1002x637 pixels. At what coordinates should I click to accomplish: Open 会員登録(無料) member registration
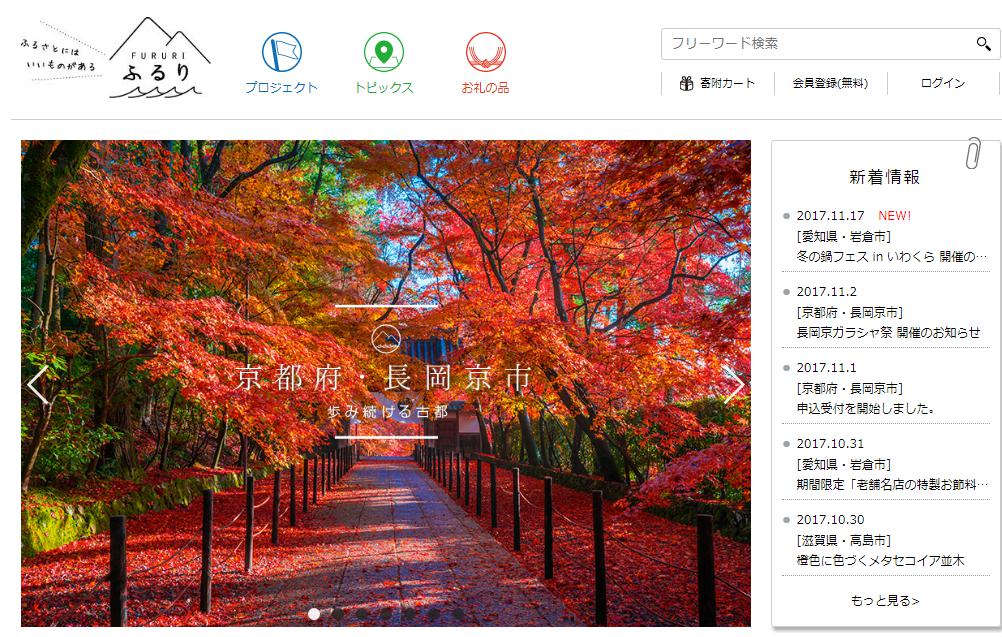click(830, 83)
